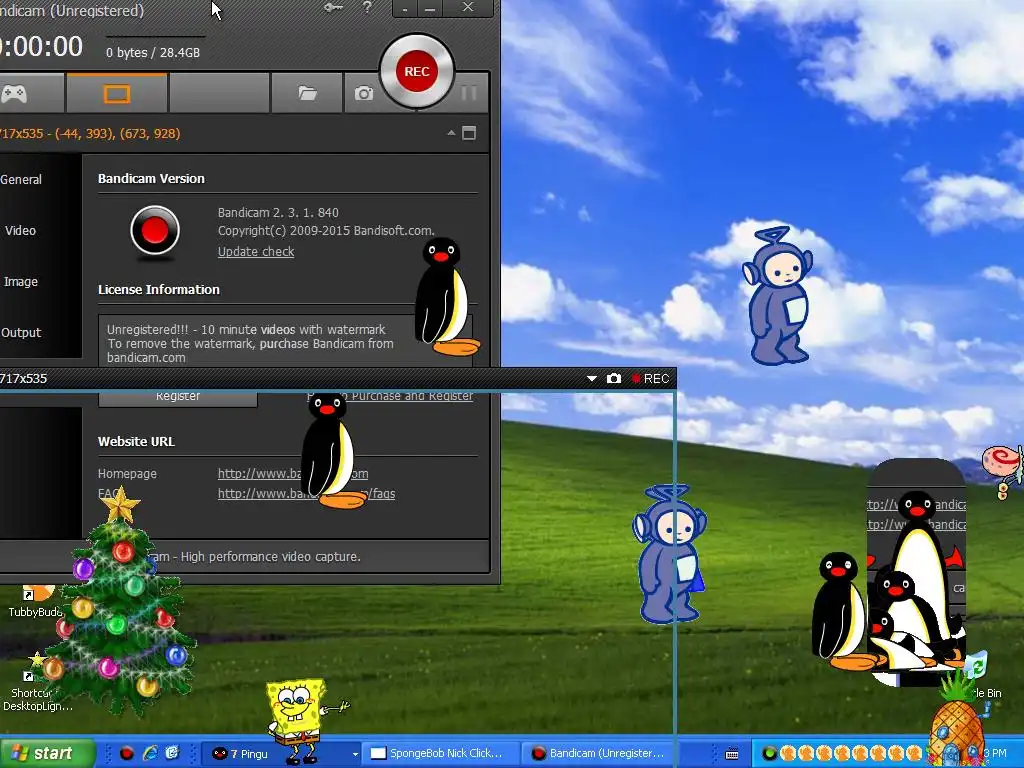
Task: Click the Tinky Winky floating in the clouds
Action: (778, 295)
